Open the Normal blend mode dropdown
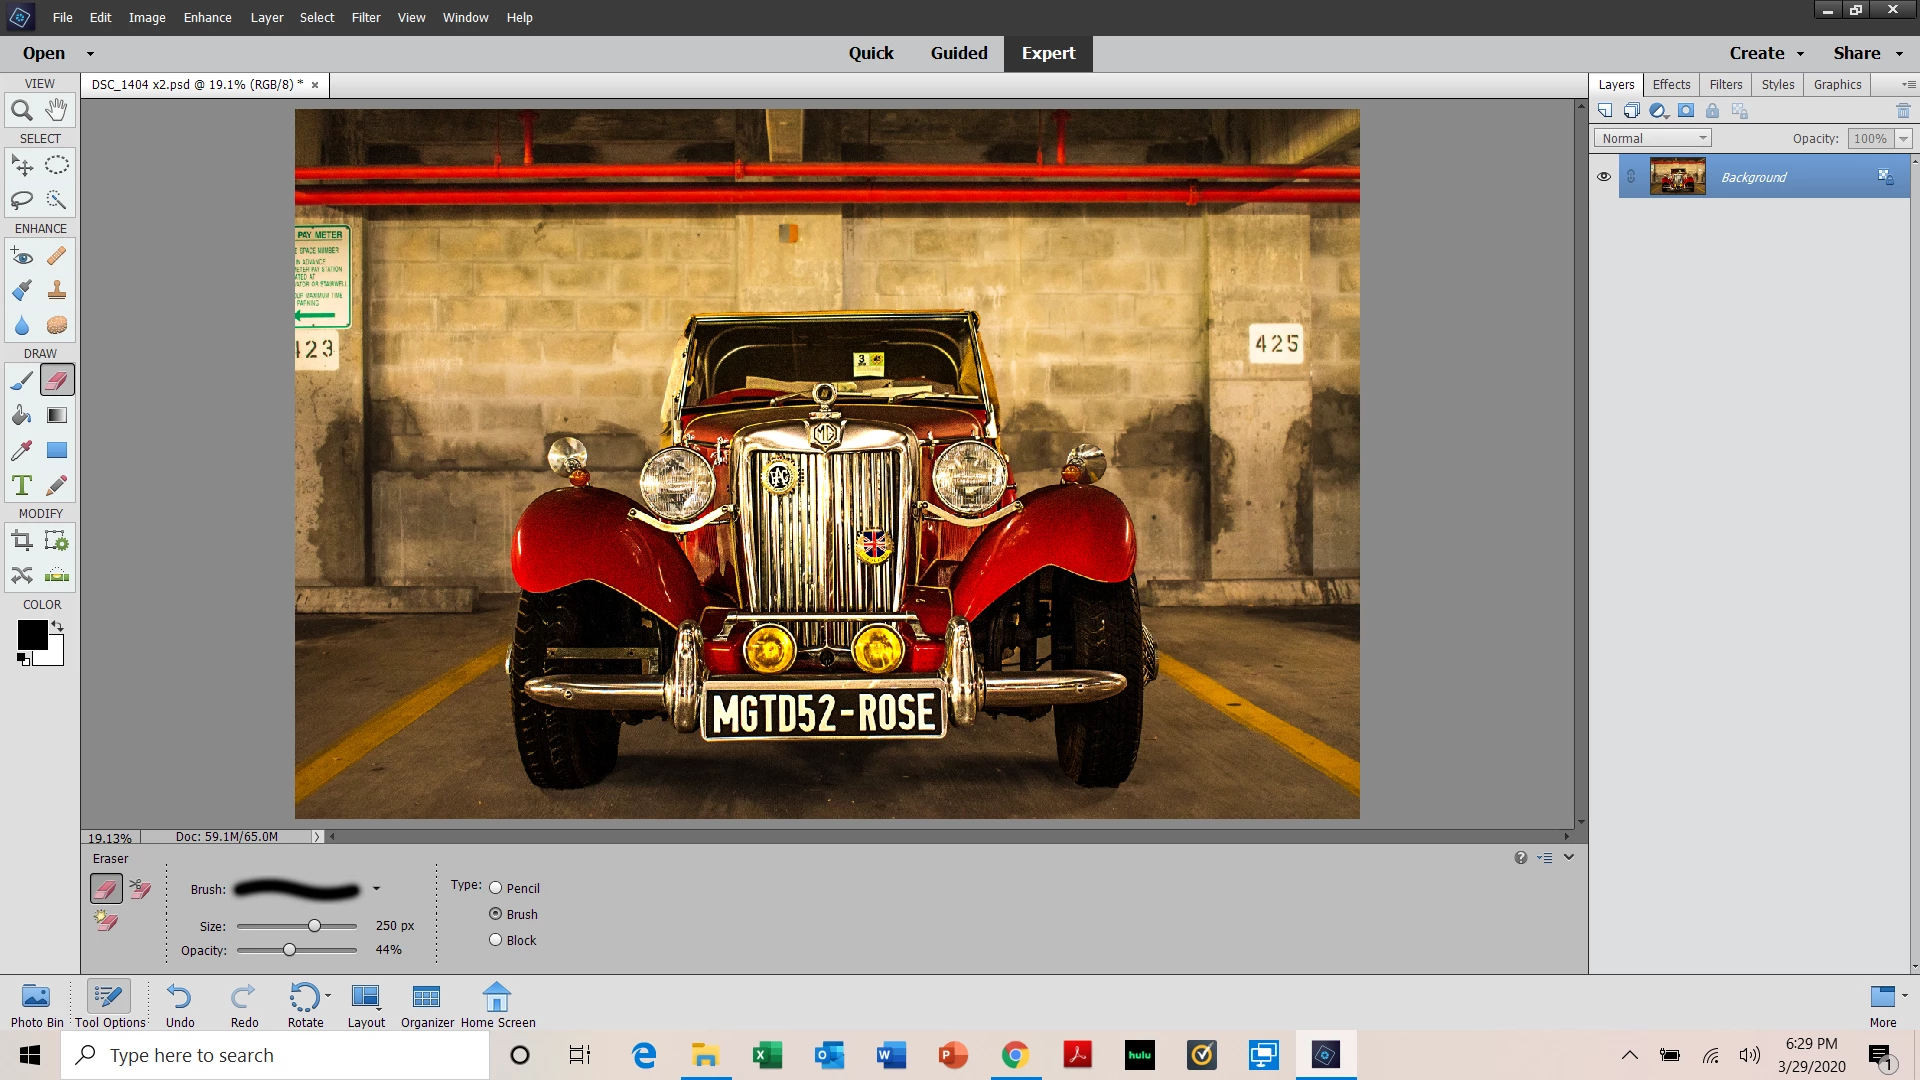 pyautogui.click(x=1652, y=139)
